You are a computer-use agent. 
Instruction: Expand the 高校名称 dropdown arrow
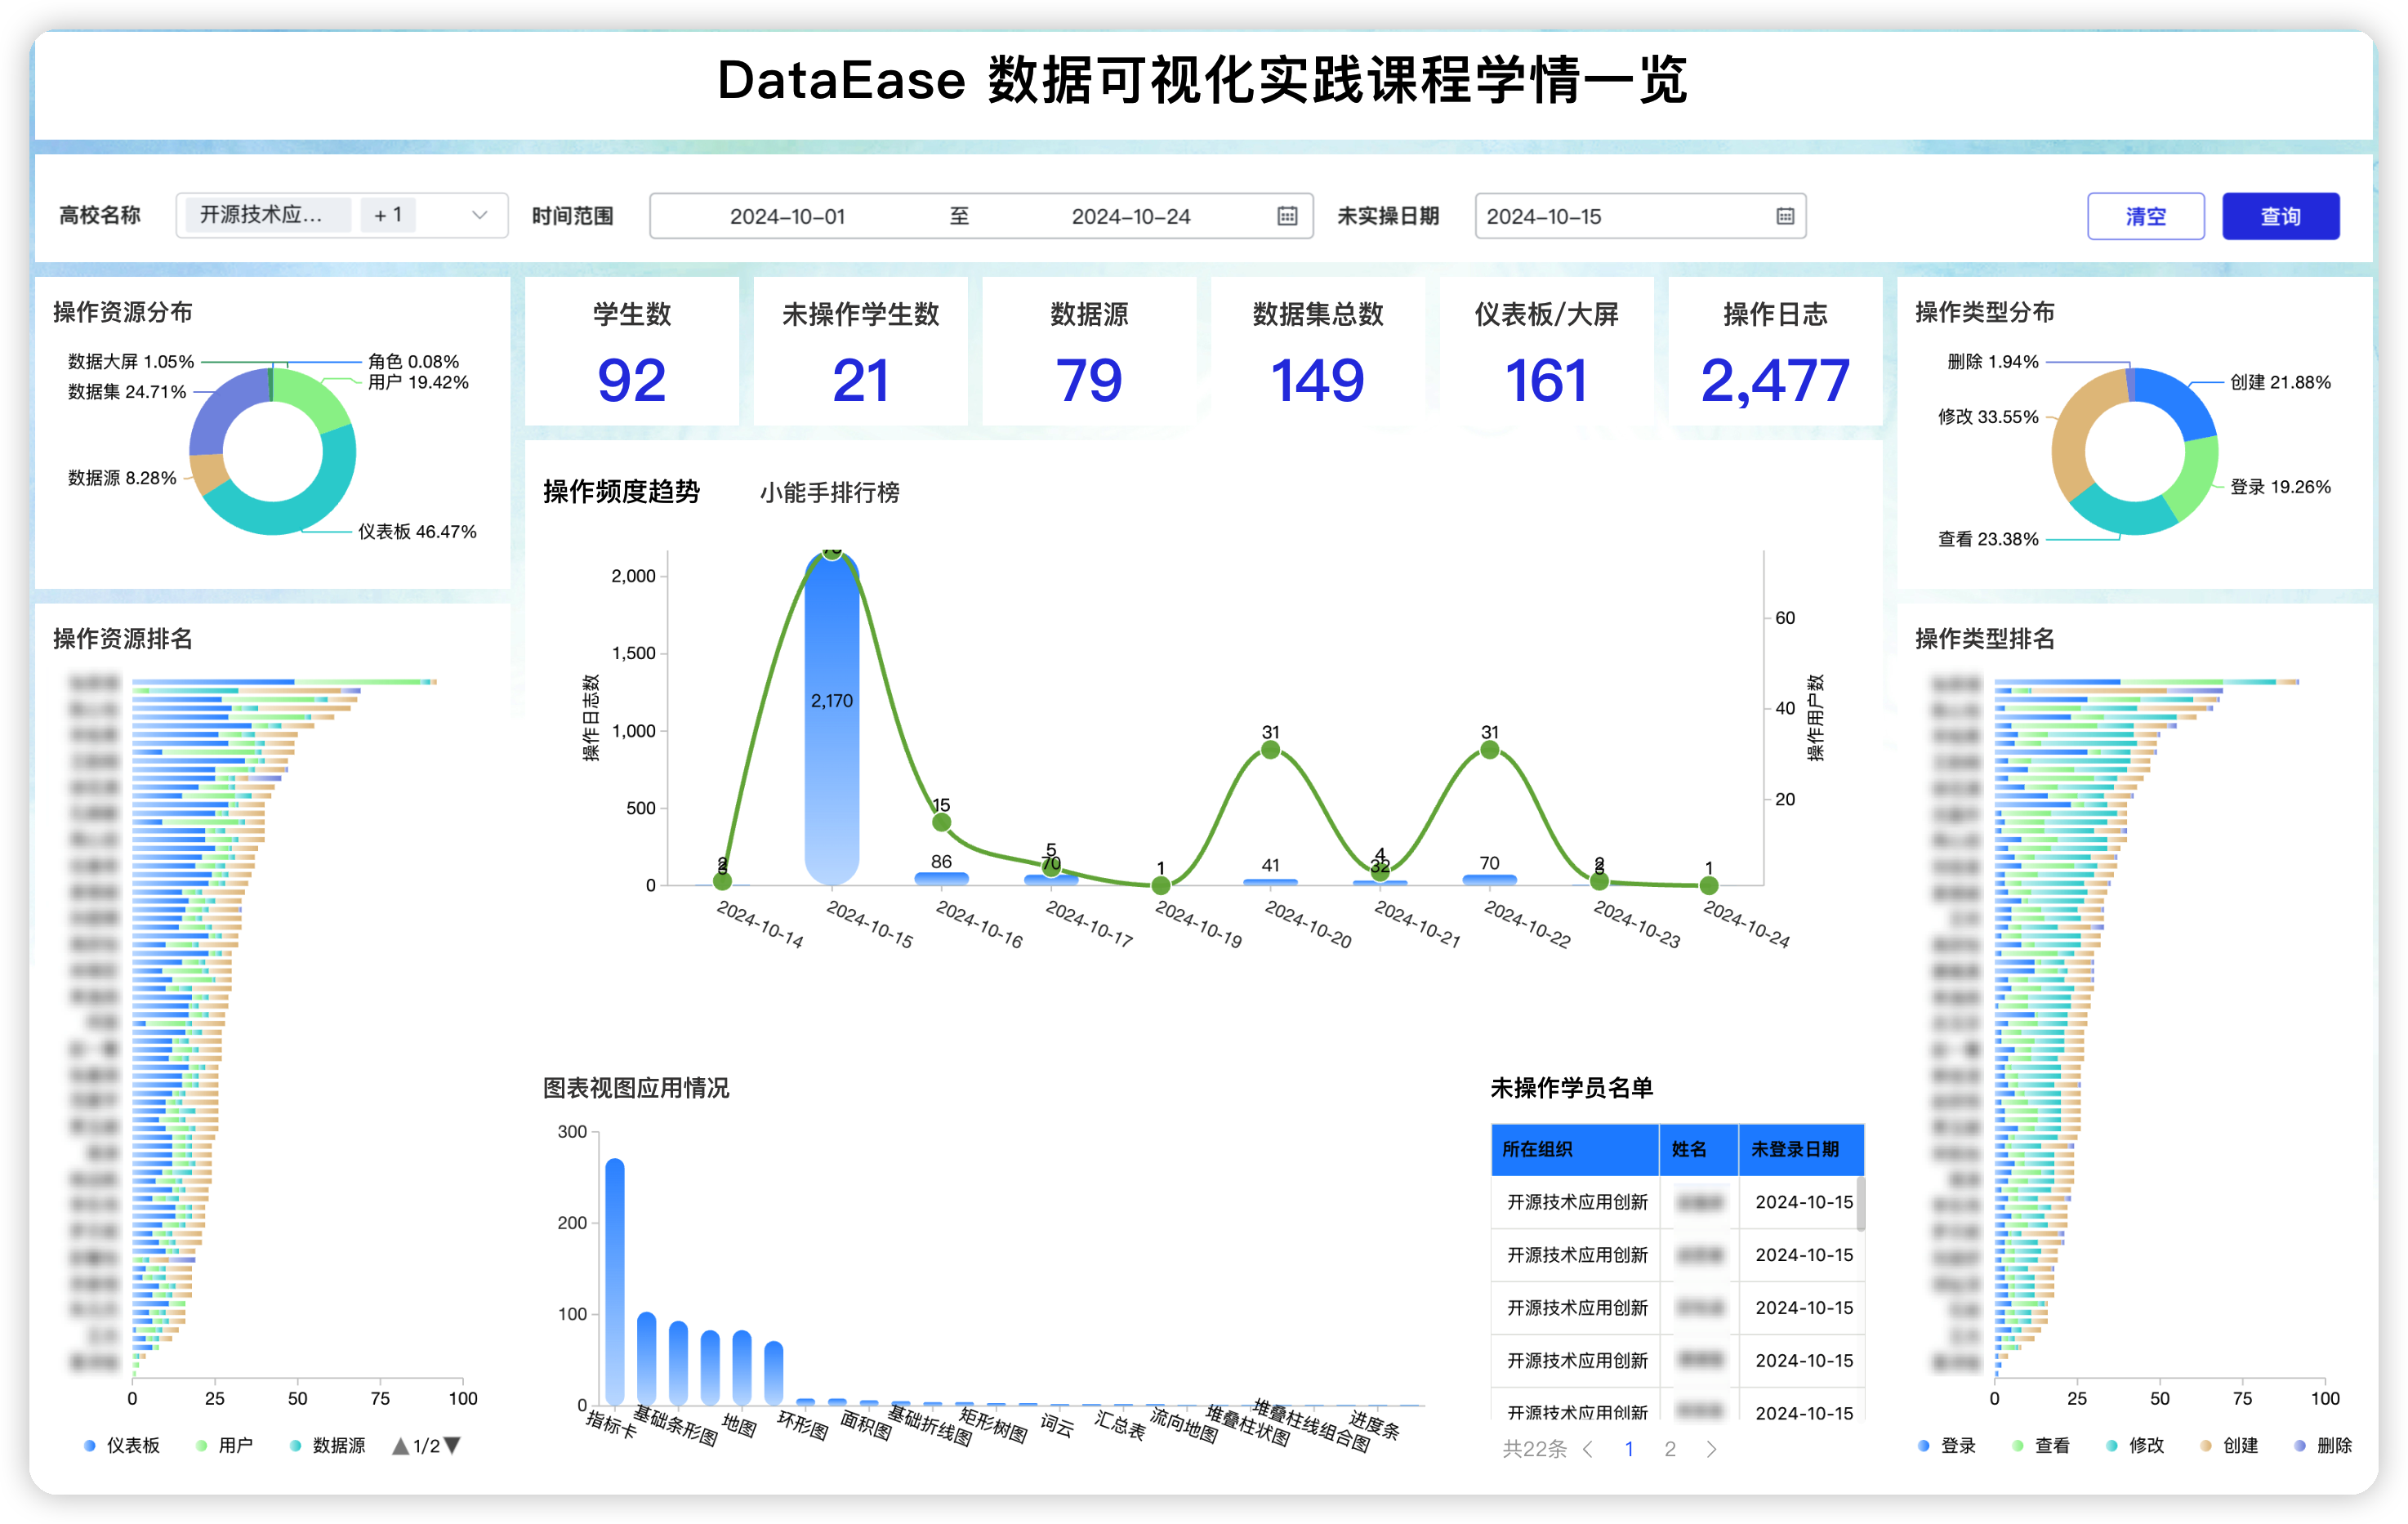coord(480,215)
